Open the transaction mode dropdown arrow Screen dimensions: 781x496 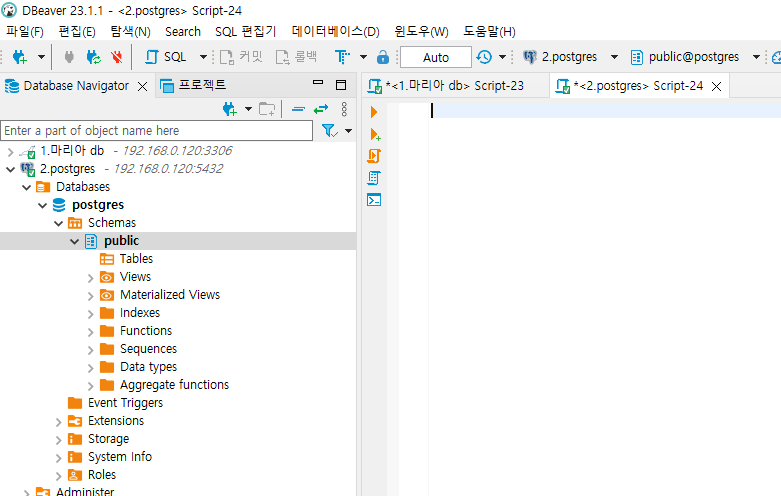point(364,57)
